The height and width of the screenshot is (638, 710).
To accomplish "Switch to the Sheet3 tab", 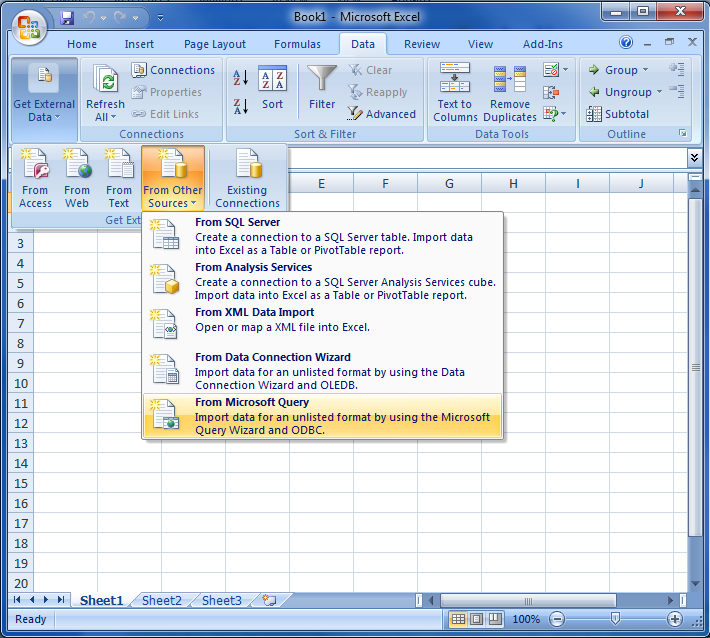I will 221,601.
